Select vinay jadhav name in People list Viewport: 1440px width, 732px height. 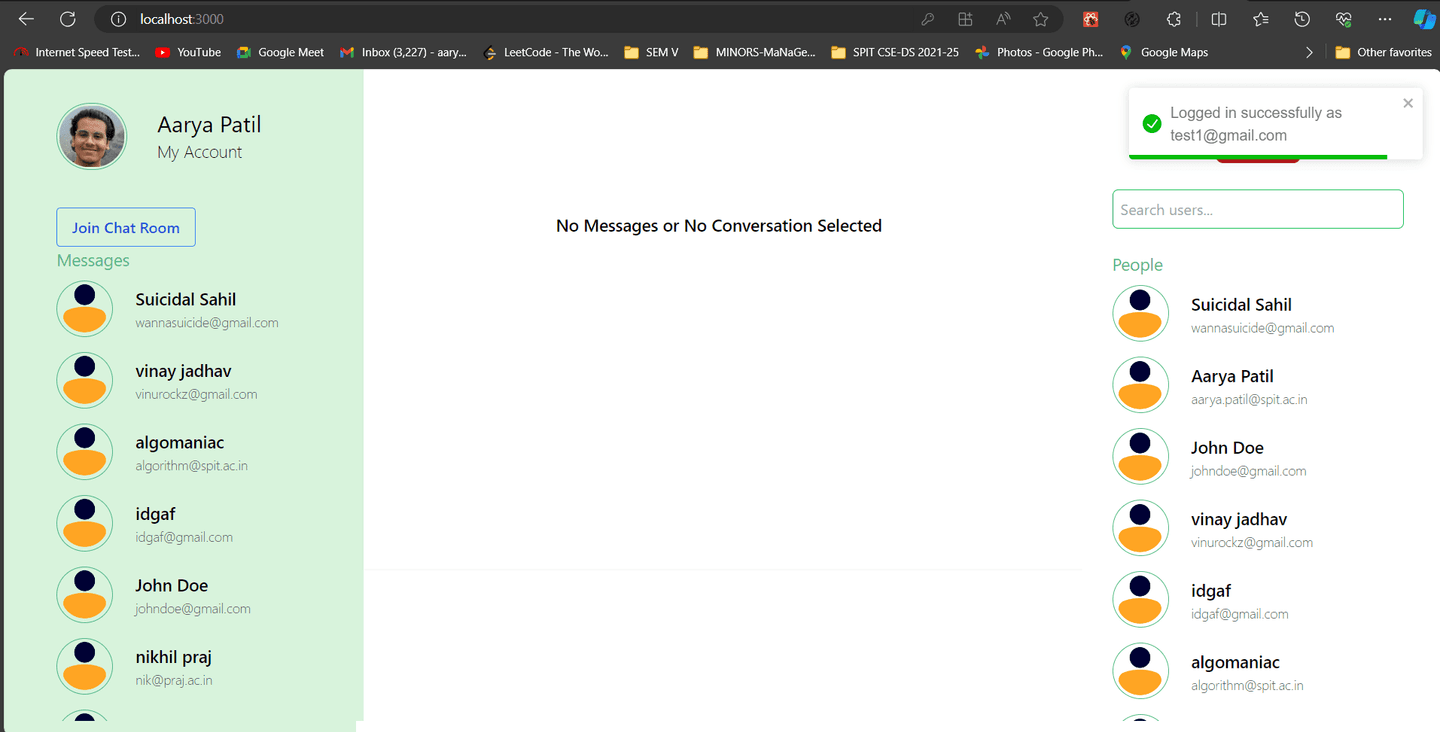[x=1239, y=519]
